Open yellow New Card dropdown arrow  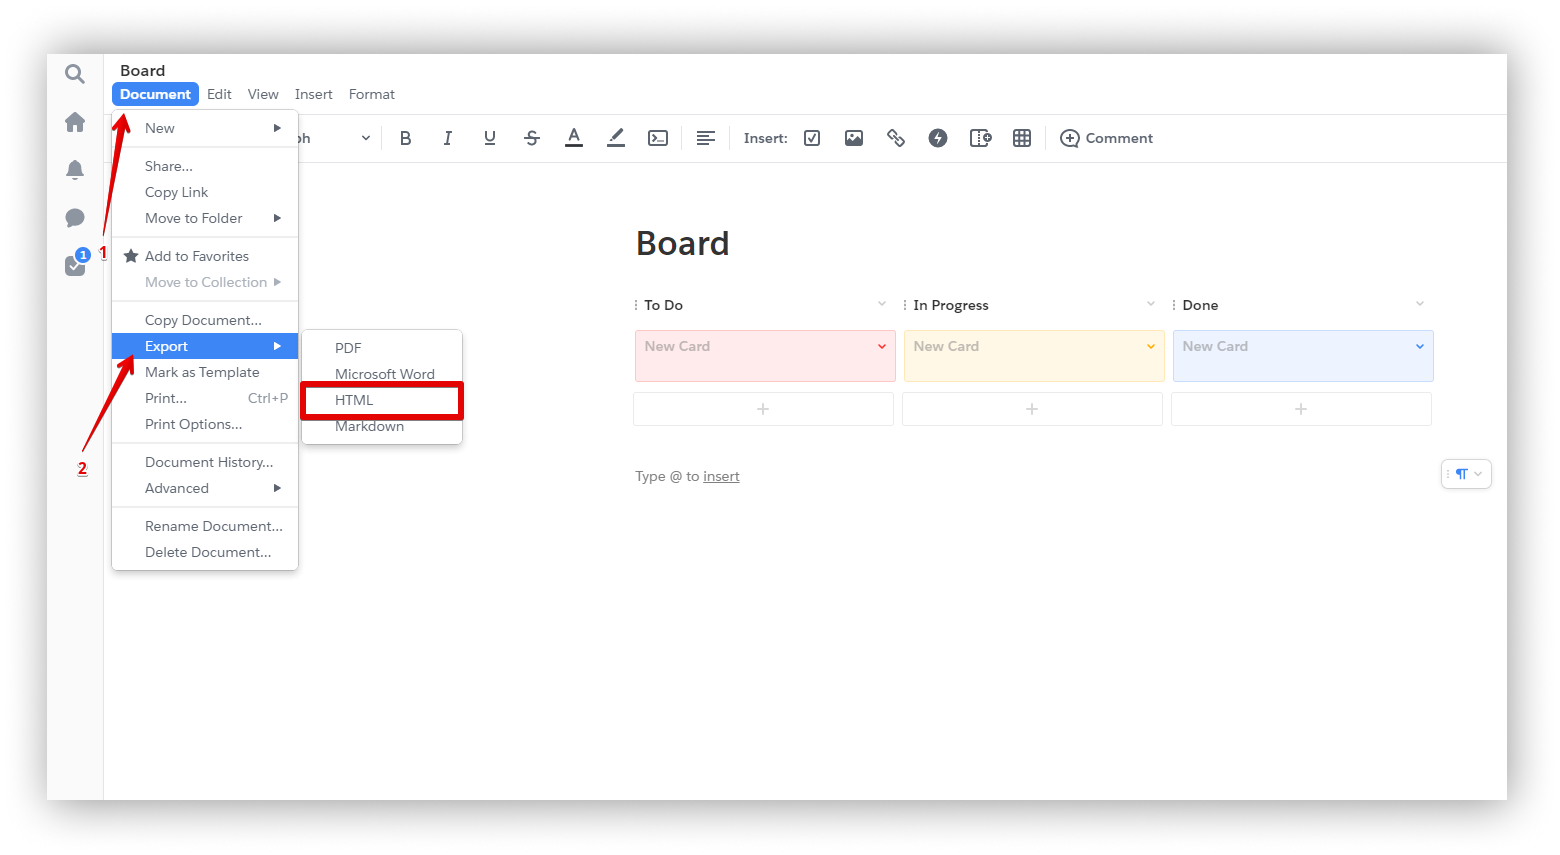(x=1151, y=346)
